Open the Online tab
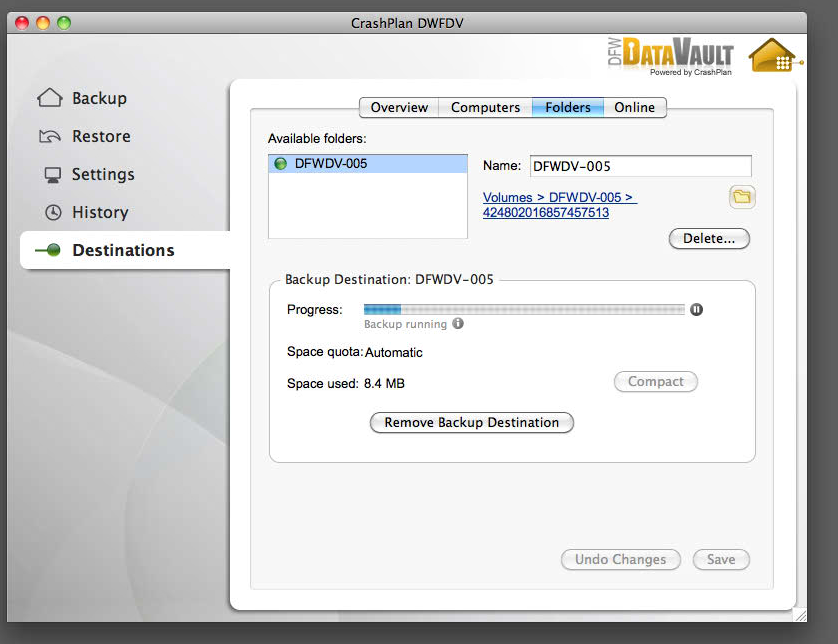This screenshot has width=838, height=644. coord(634,107)
